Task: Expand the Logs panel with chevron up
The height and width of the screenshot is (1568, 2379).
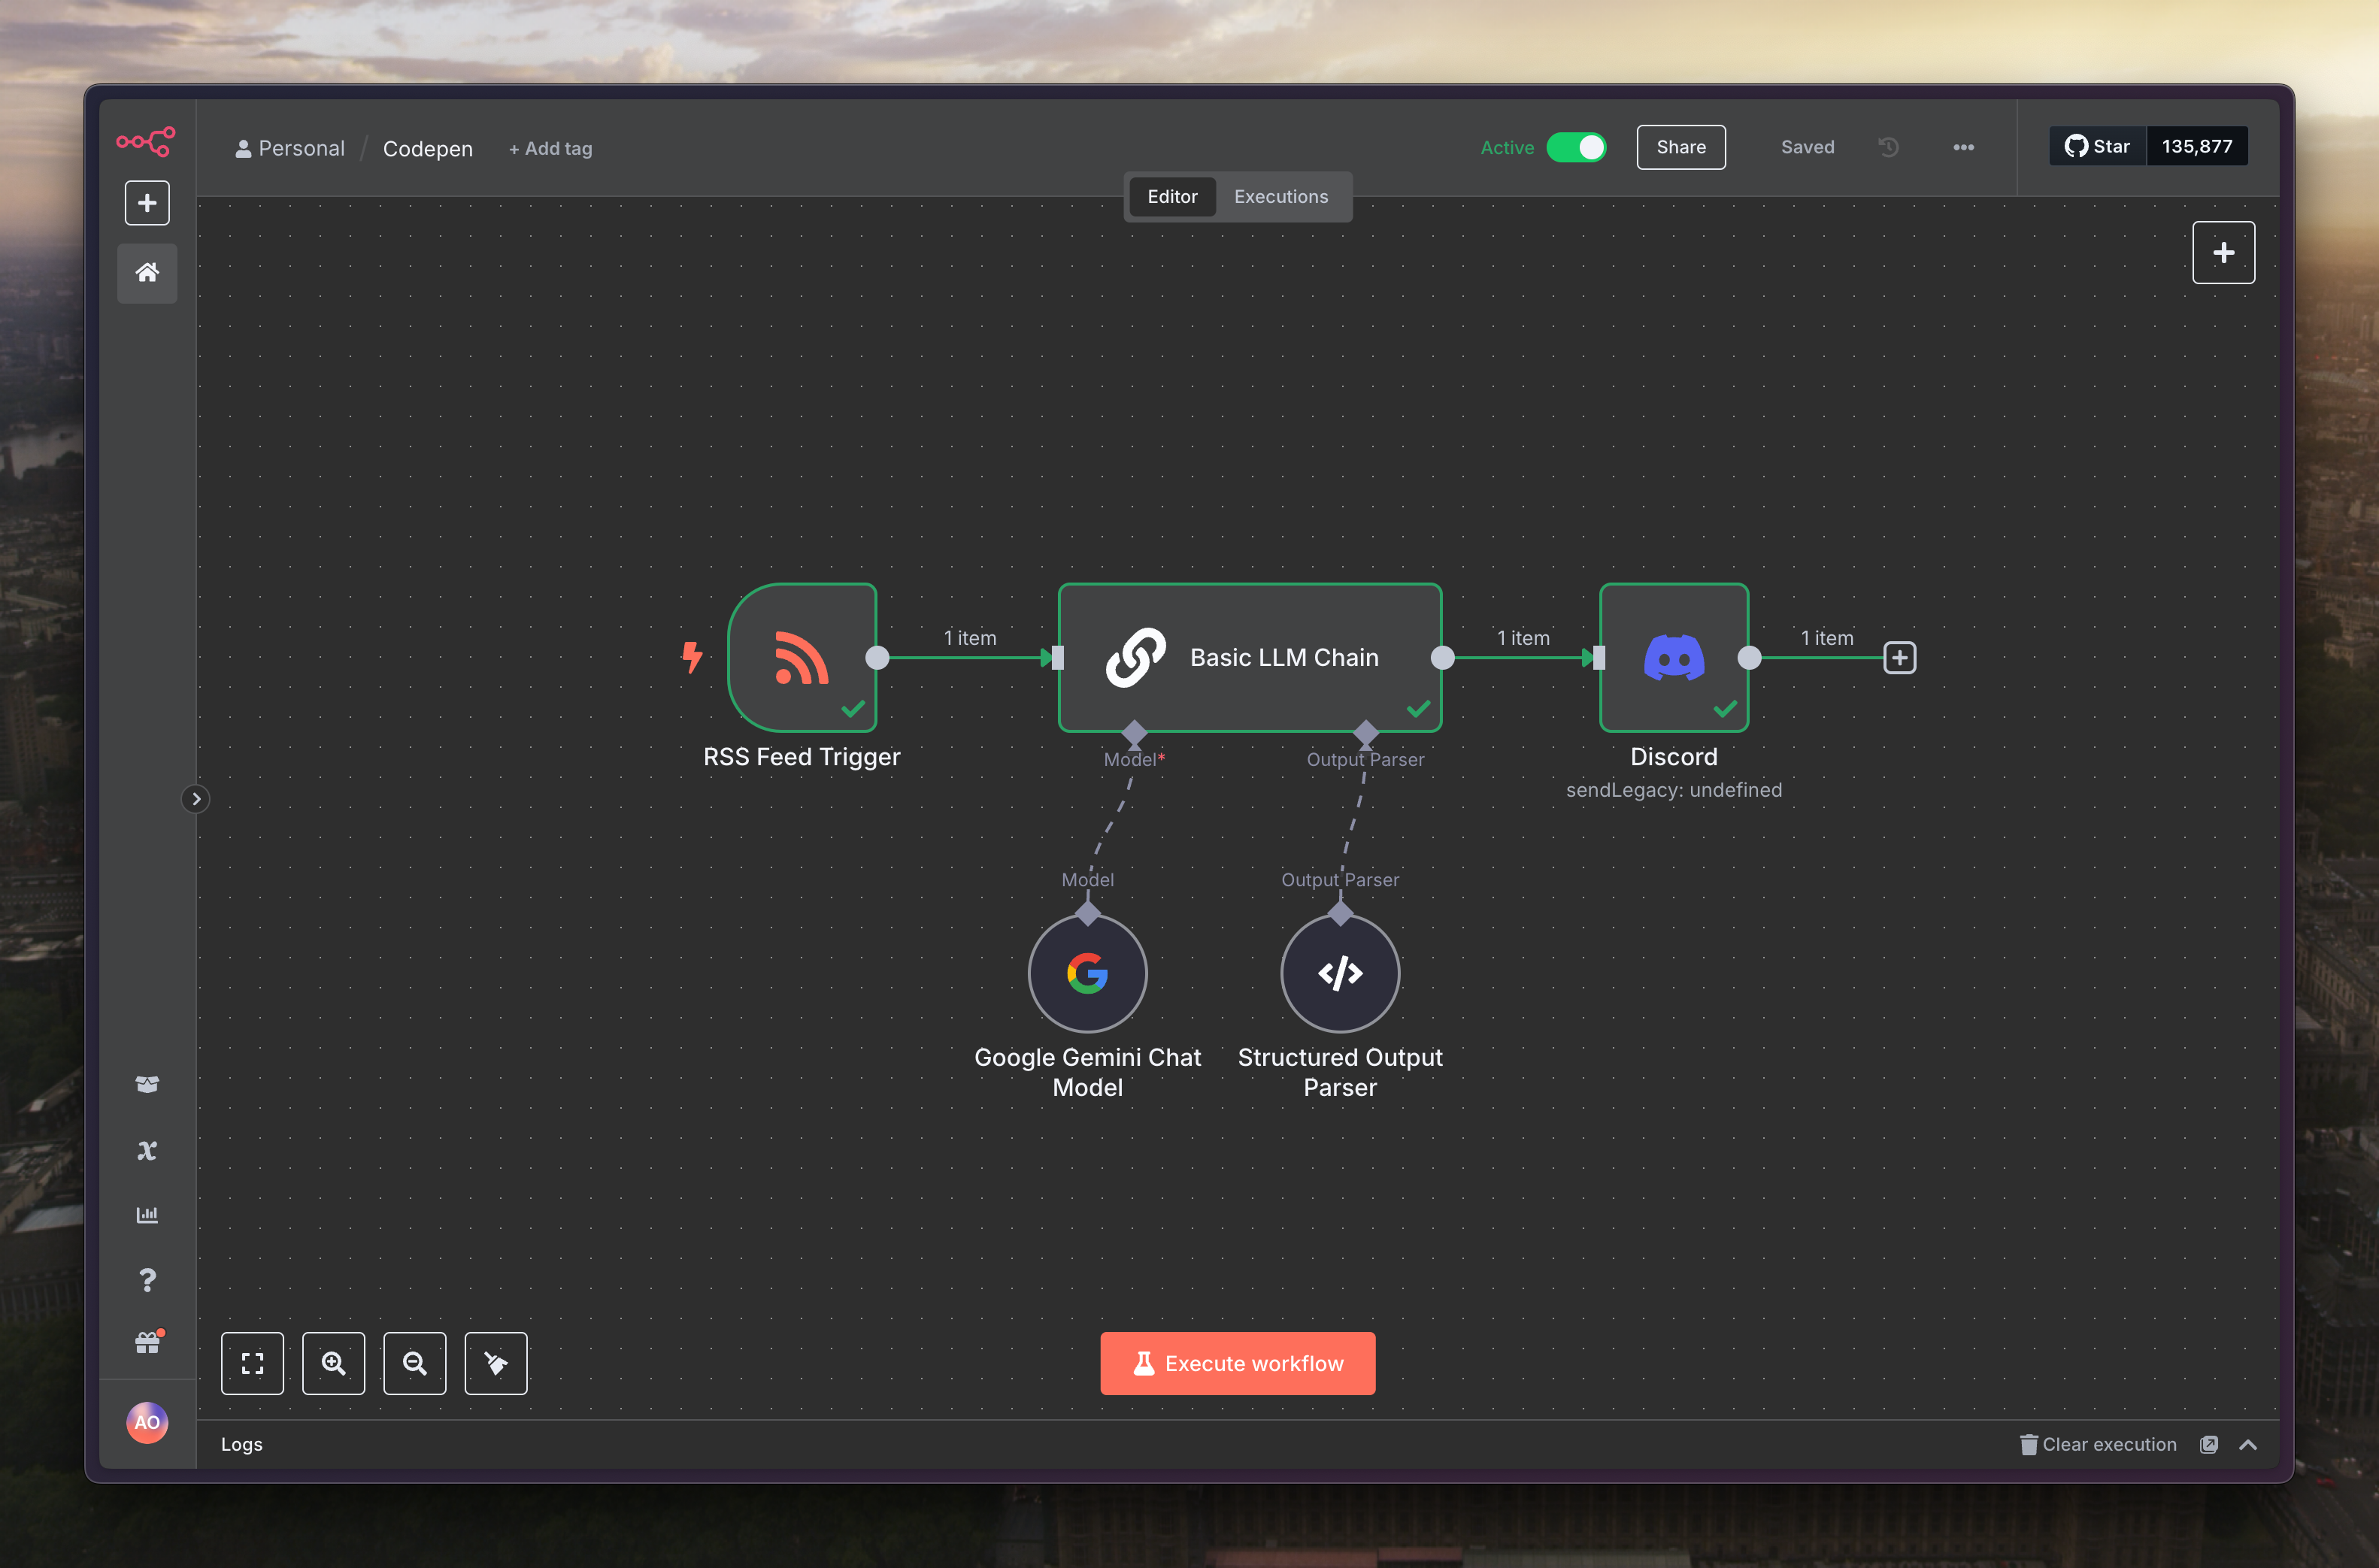Action: pos(2247,1444)
